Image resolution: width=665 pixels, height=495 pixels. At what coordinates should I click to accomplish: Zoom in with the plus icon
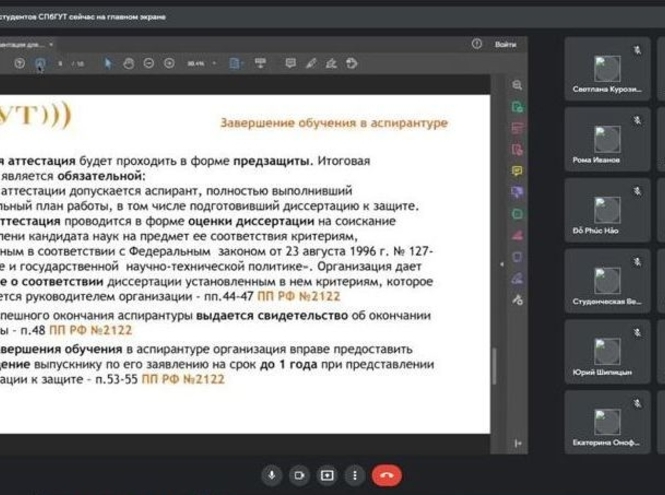click(x=169, y=64)
